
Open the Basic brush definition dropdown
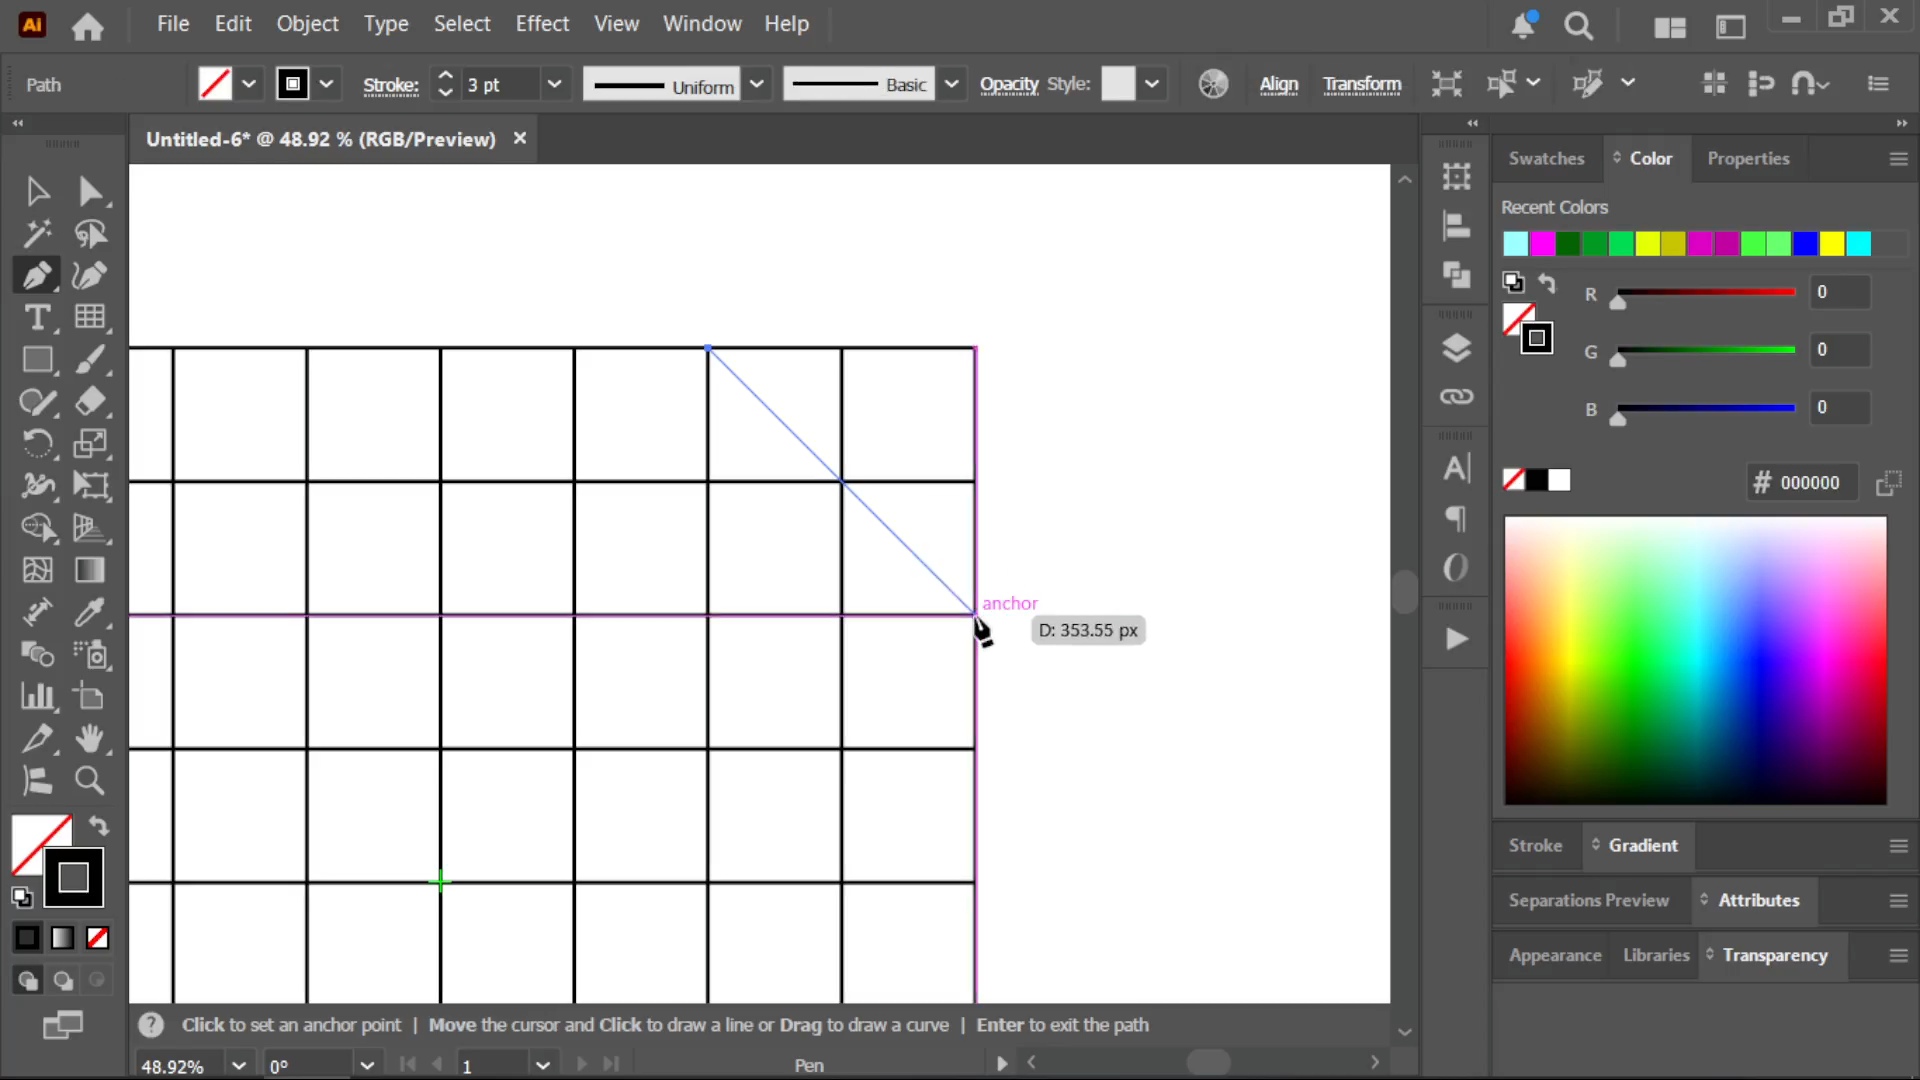coord(952,85)
